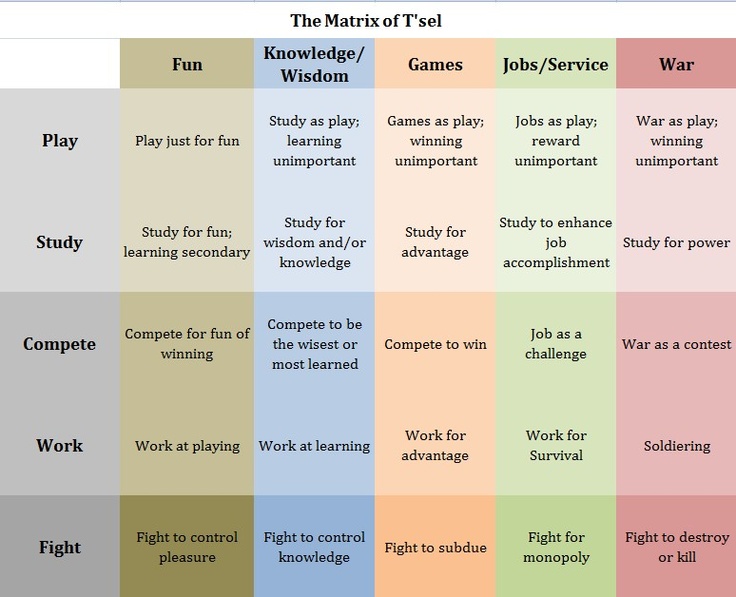
Task: Click the 'Compete to win' cell
Action: (x=435, y=344)
